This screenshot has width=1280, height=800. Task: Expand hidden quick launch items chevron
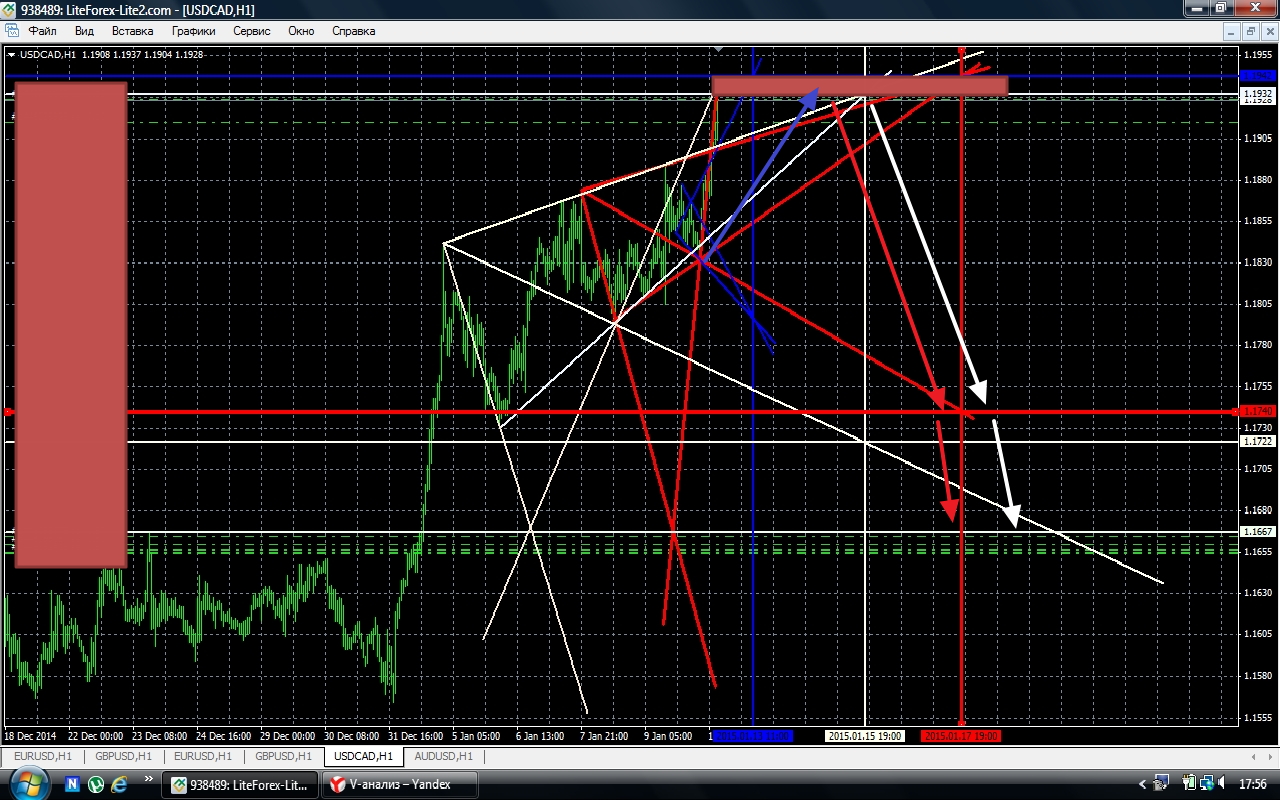(x=149, y=778)
